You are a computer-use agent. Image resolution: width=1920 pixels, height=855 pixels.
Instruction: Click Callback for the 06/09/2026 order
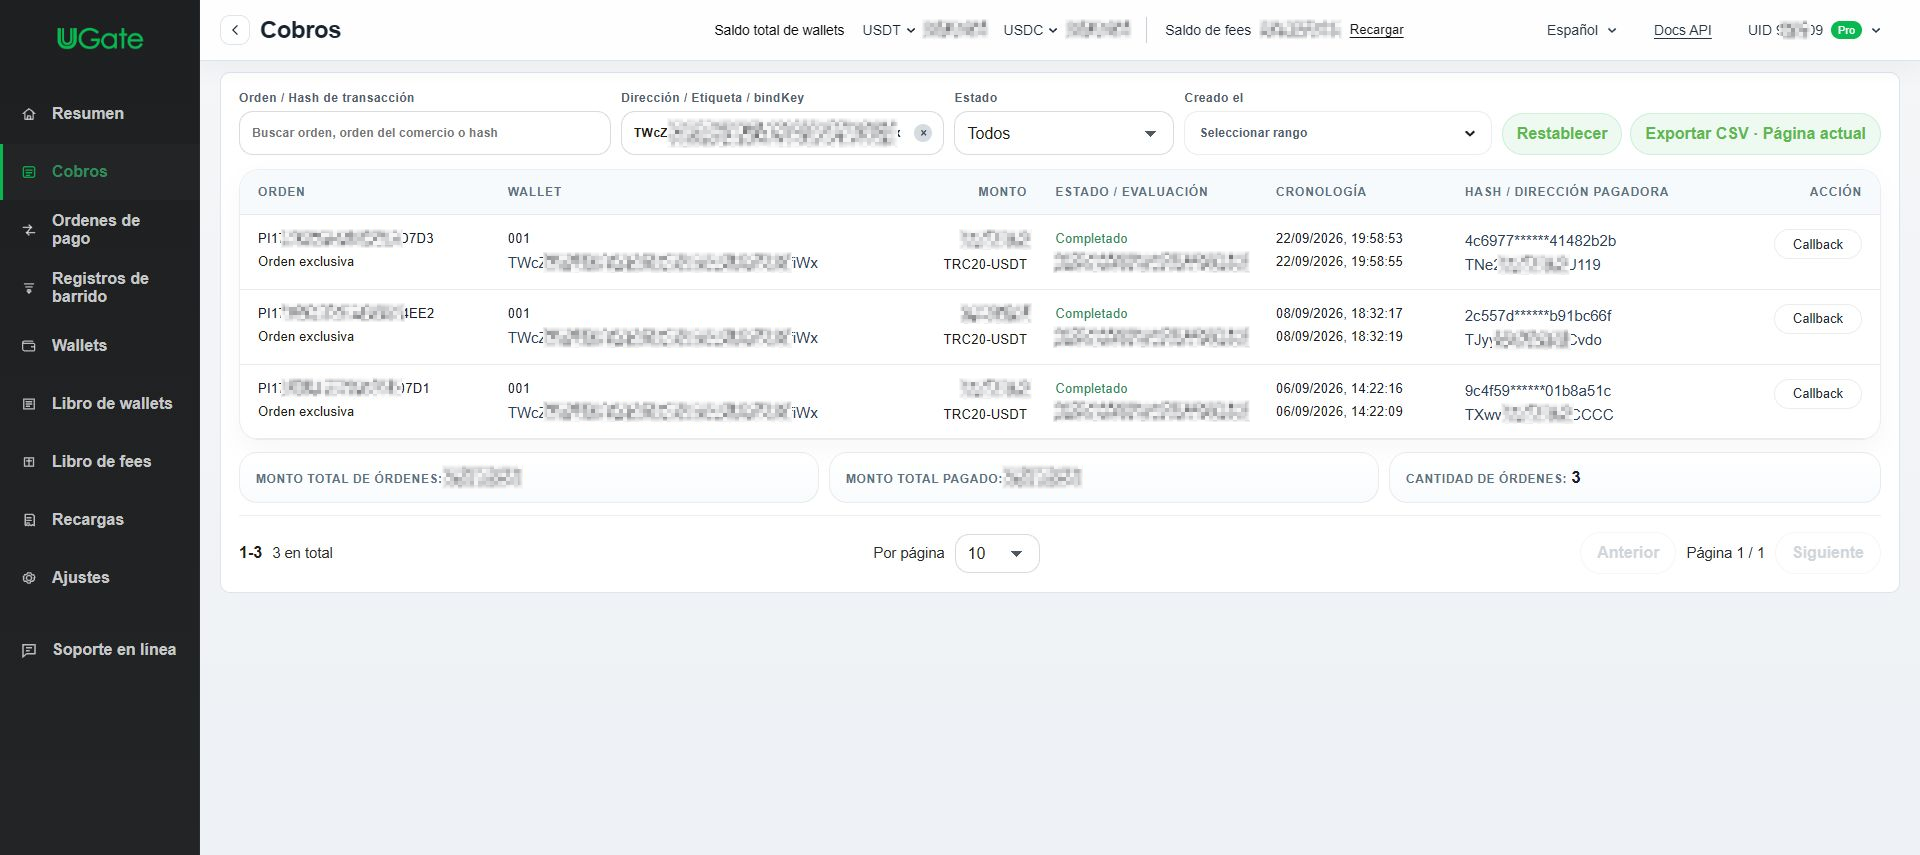click(x=1817, y=393)
